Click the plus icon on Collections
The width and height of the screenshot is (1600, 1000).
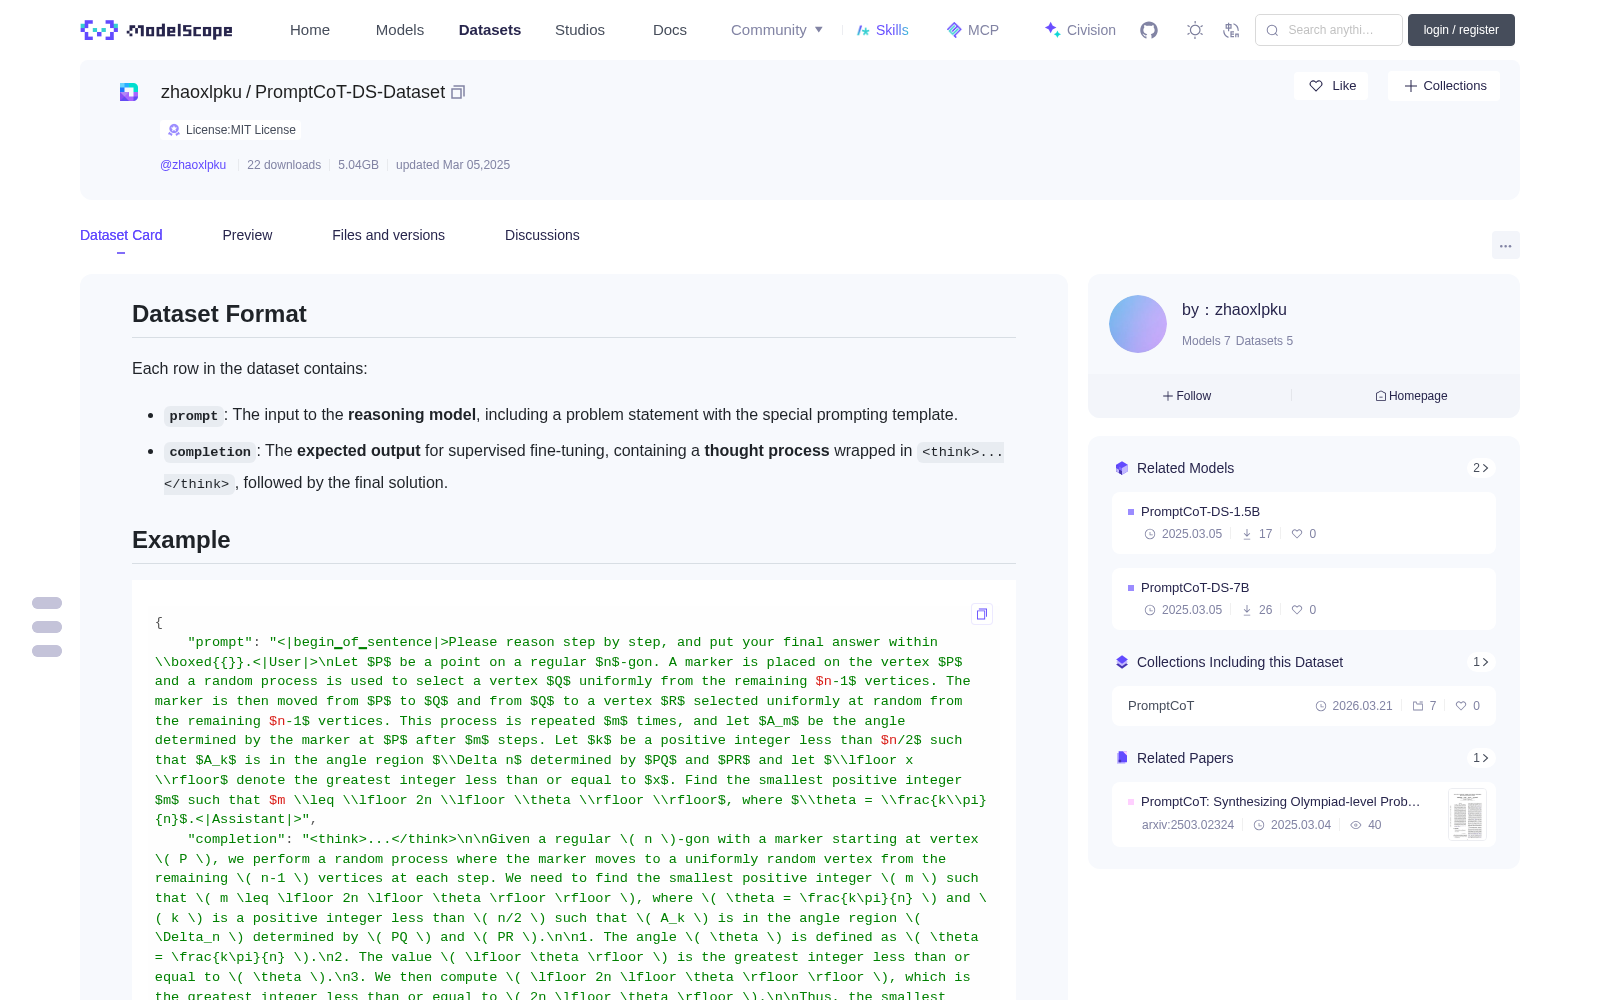(x=1411, y=86)
